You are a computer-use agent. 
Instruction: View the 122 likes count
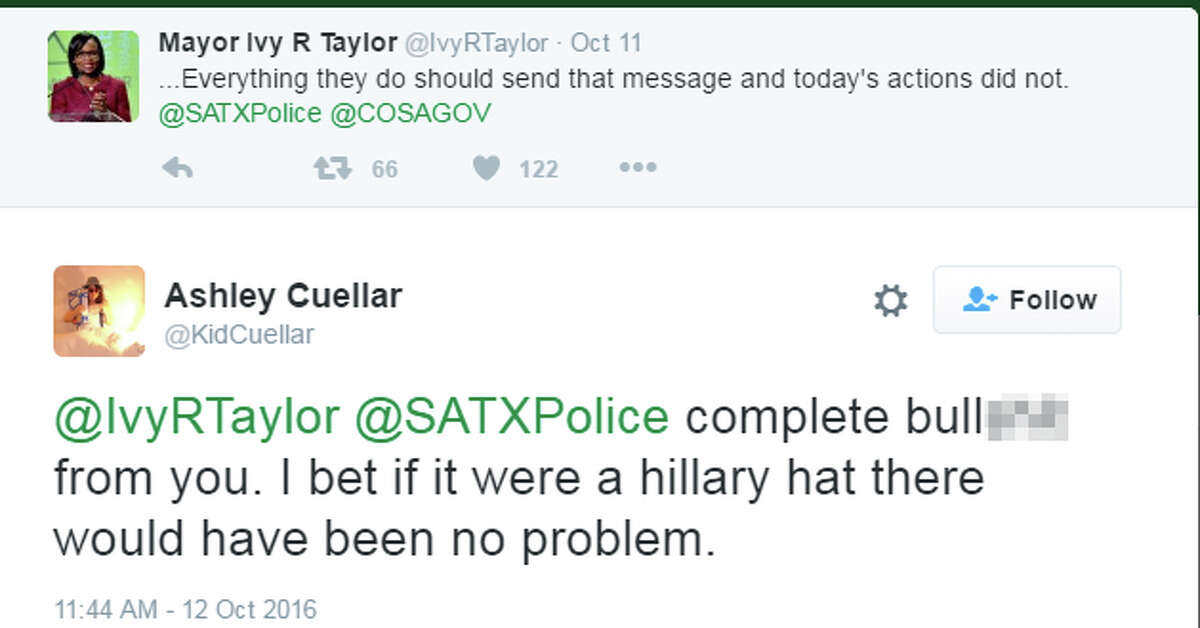[x=538, y=169]
